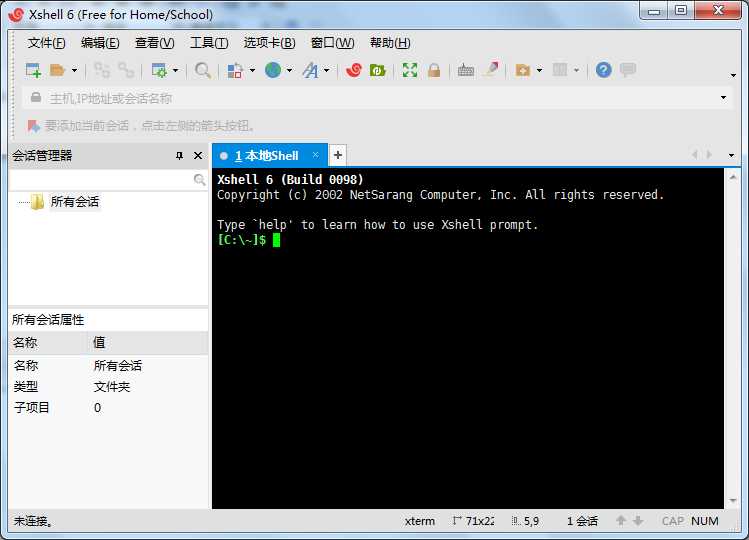Open the 工具(T) menu
Viewport: 749px width, 540px height.
[x=209, y=43]
